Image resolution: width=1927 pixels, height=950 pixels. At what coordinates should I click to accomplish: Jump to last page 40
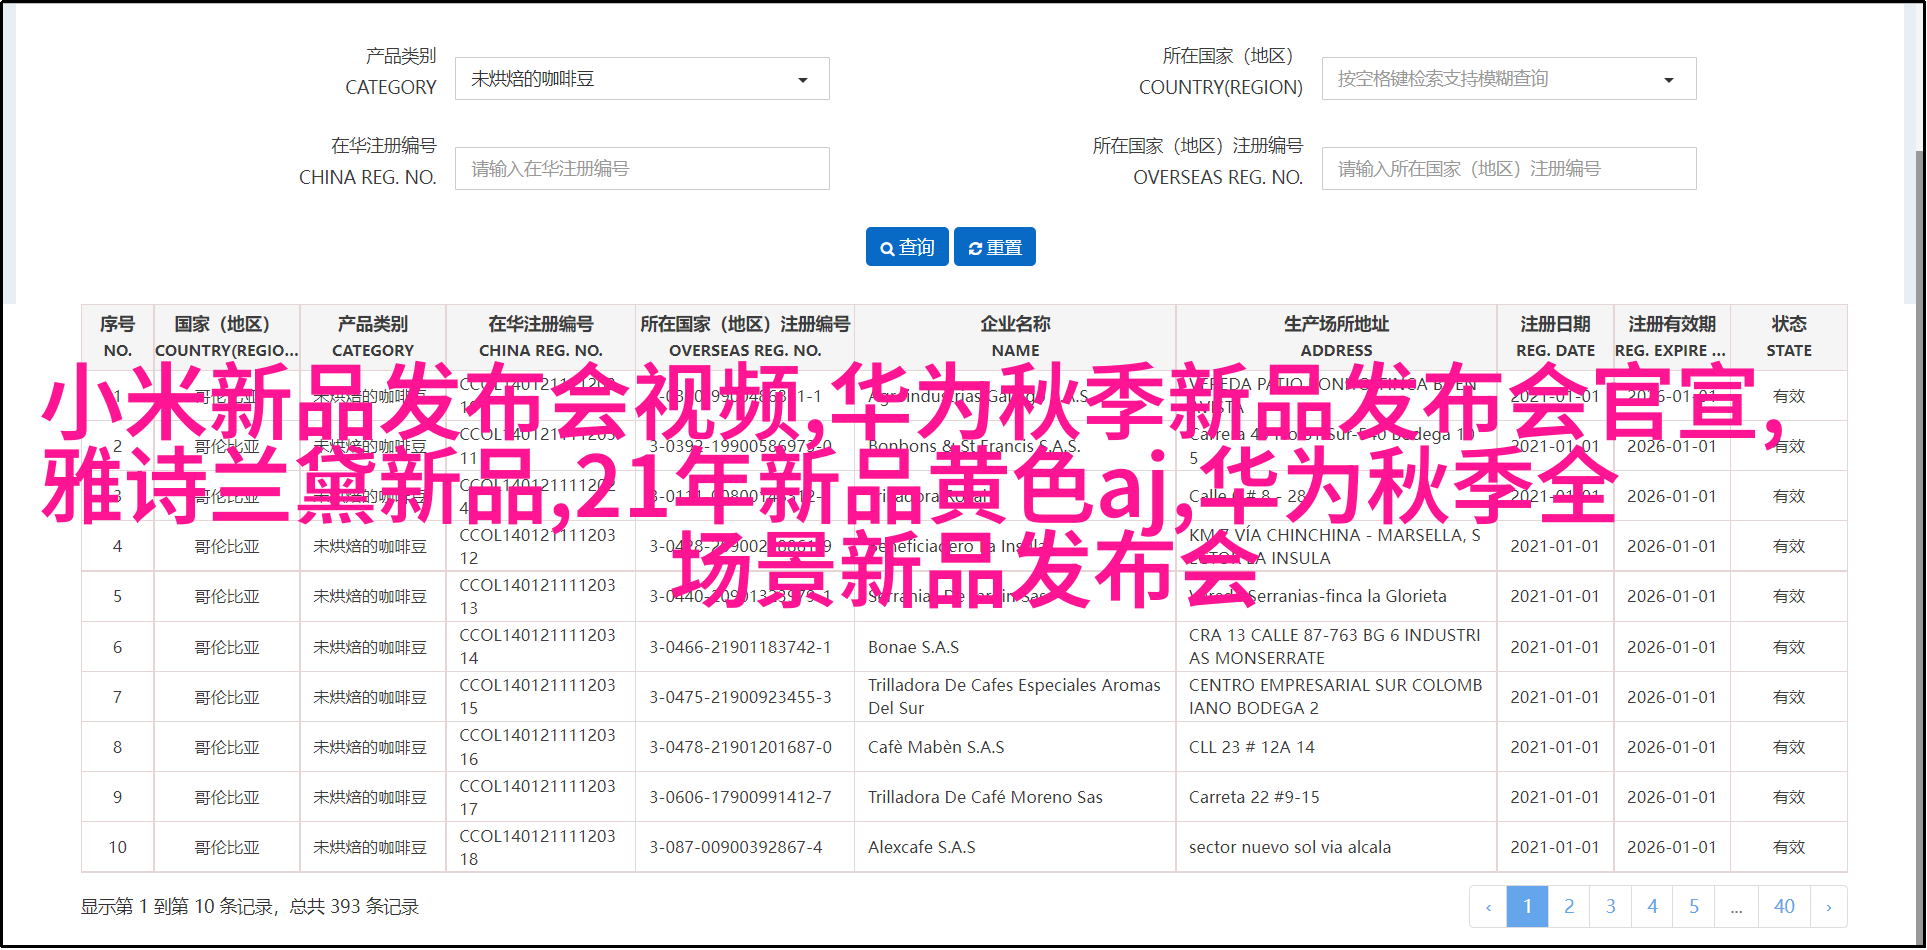(1784, 907)
